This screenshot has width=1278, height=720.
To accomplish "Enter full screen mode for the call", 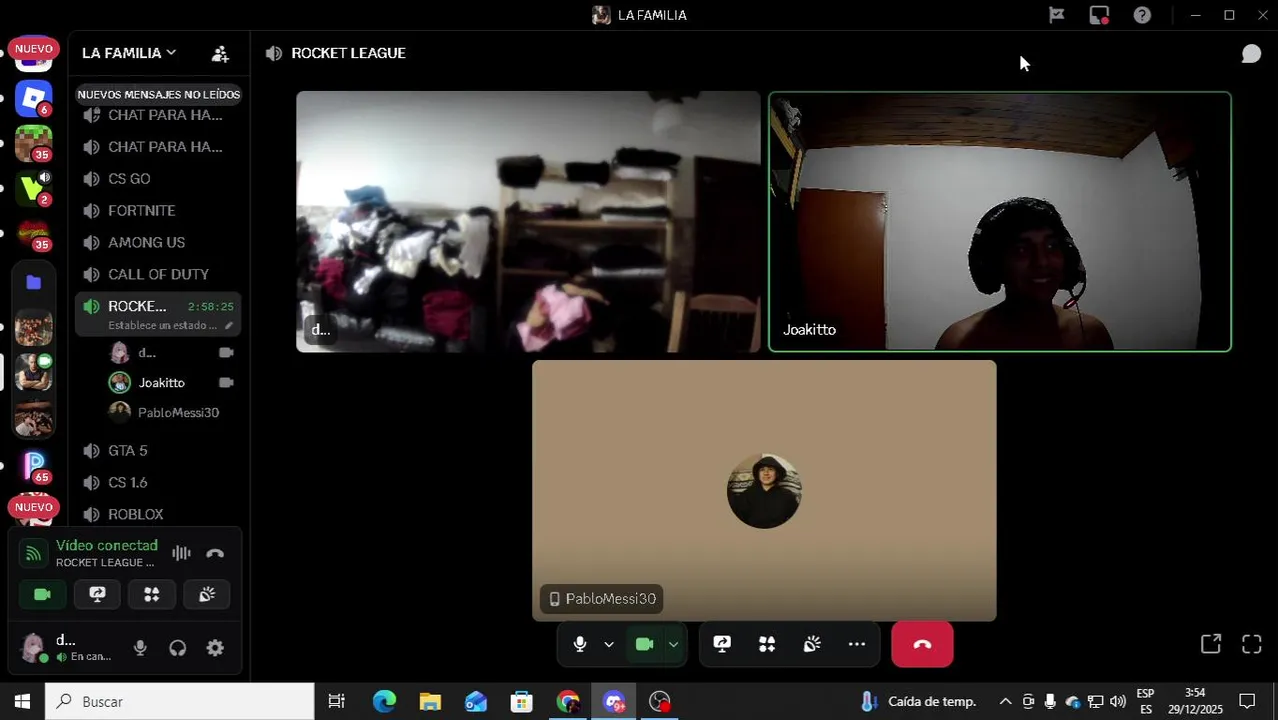I will [x=1251, y=644].
